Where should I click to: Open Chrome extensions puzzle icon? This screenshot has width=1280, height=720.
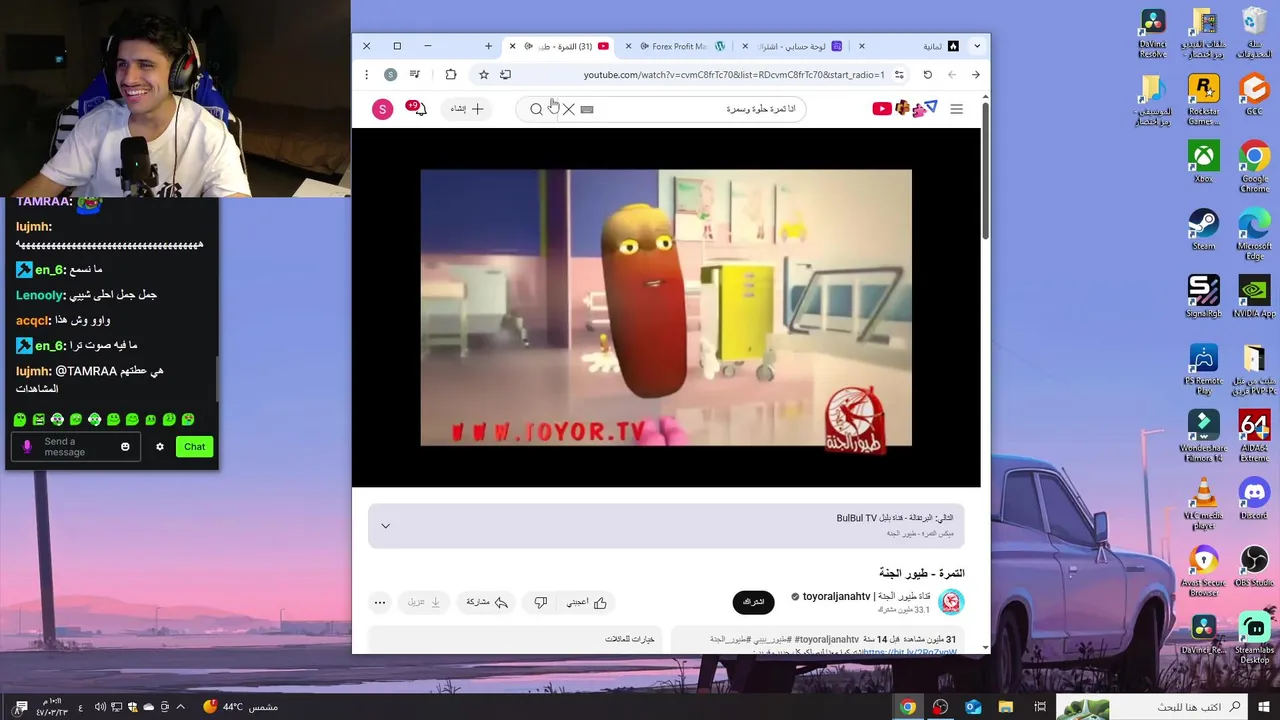(451, 75)
